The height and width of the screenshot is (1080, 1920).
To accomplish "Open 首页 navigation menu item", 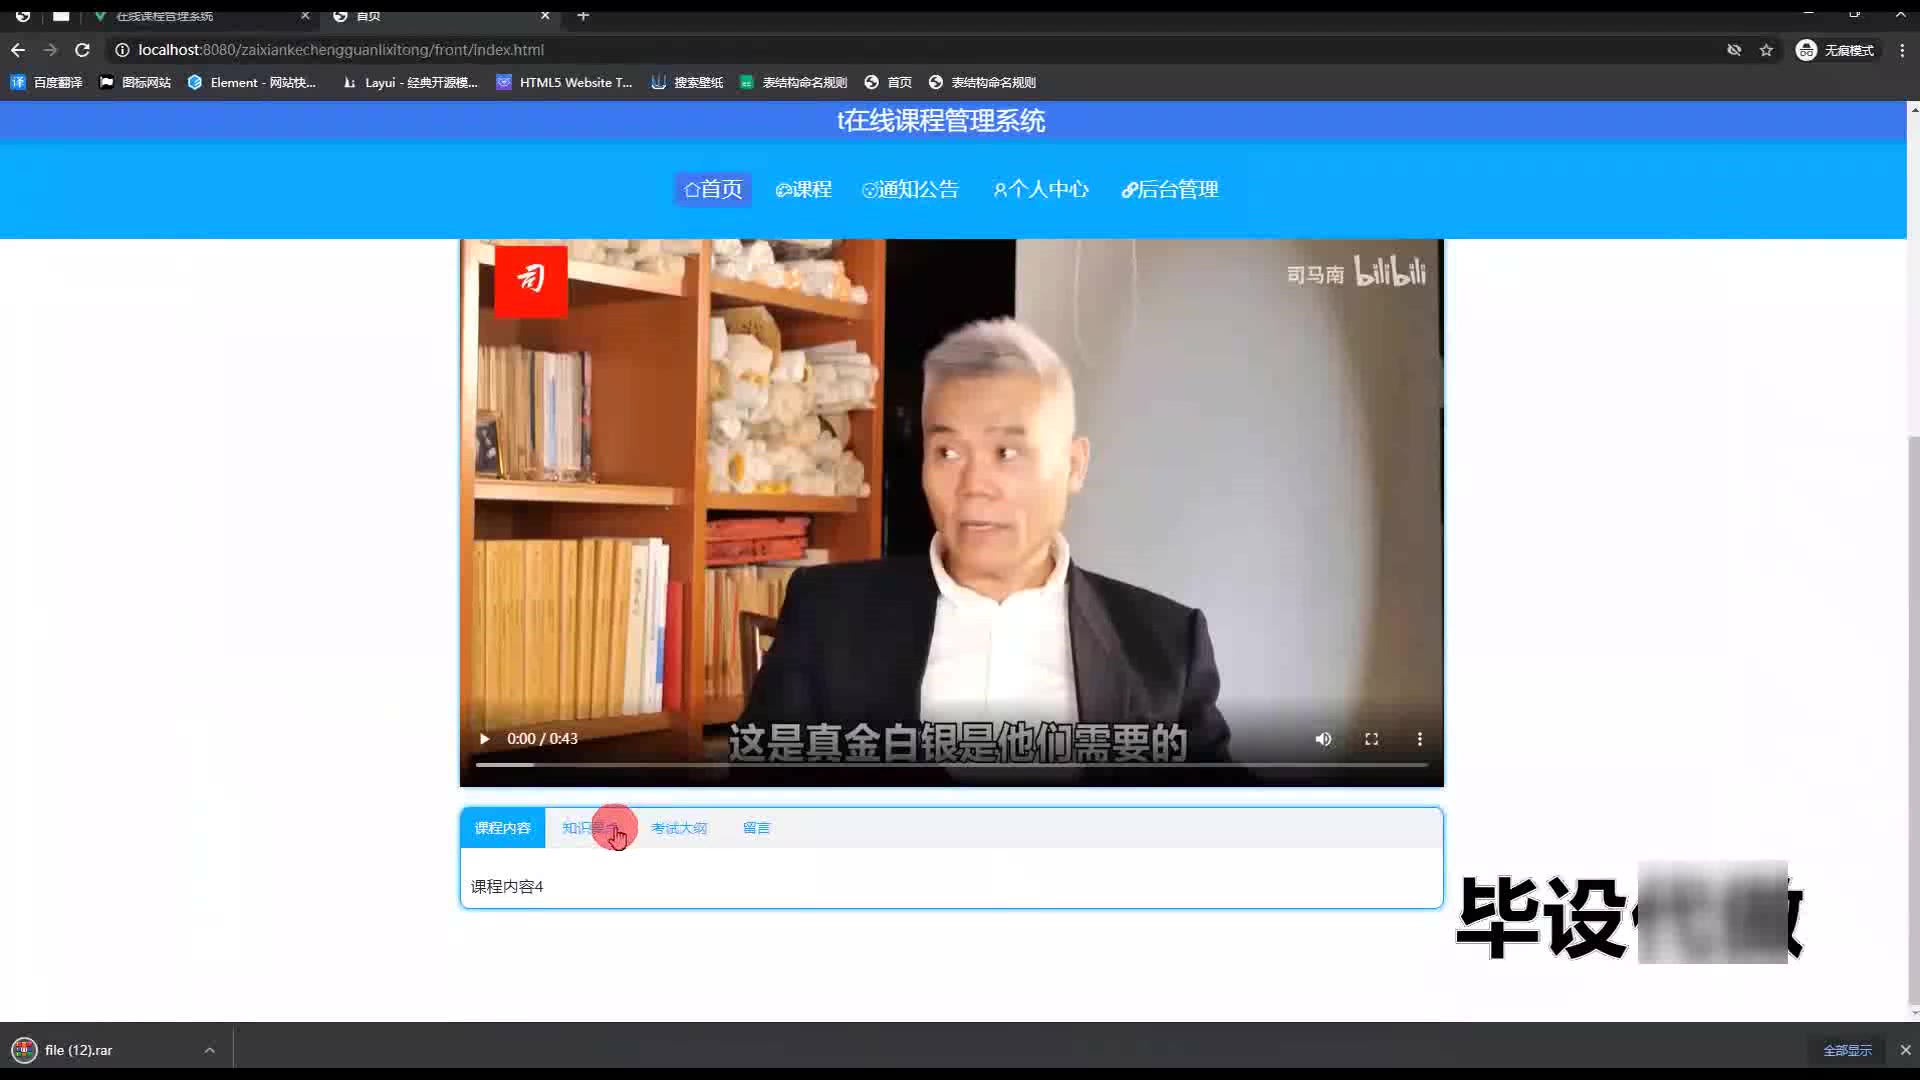I will coord(713,189).
